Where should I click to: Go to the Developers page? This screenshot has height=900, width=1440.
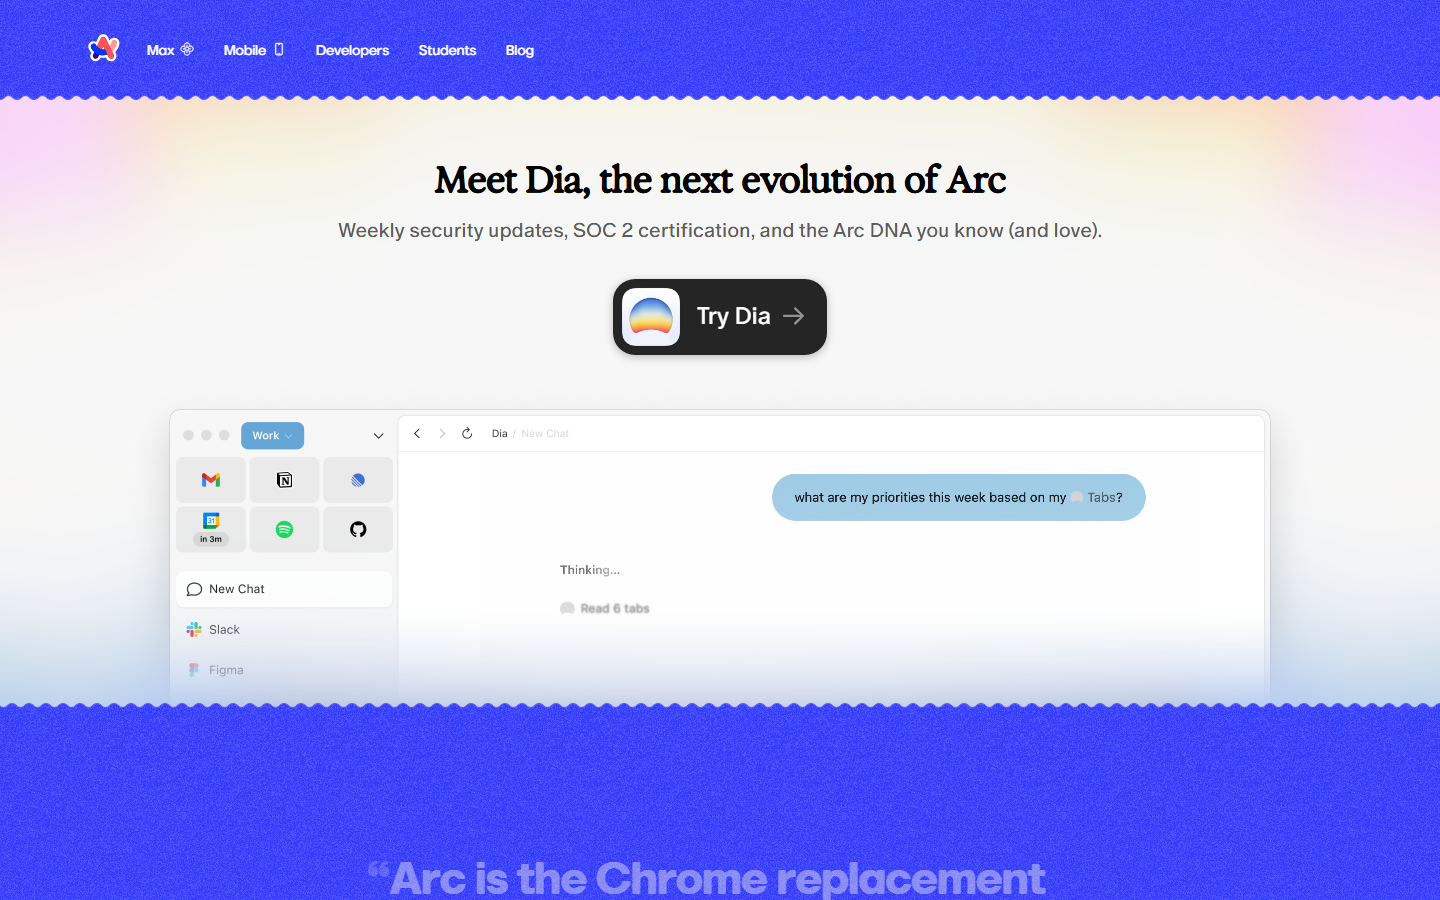tap(352, 50)
